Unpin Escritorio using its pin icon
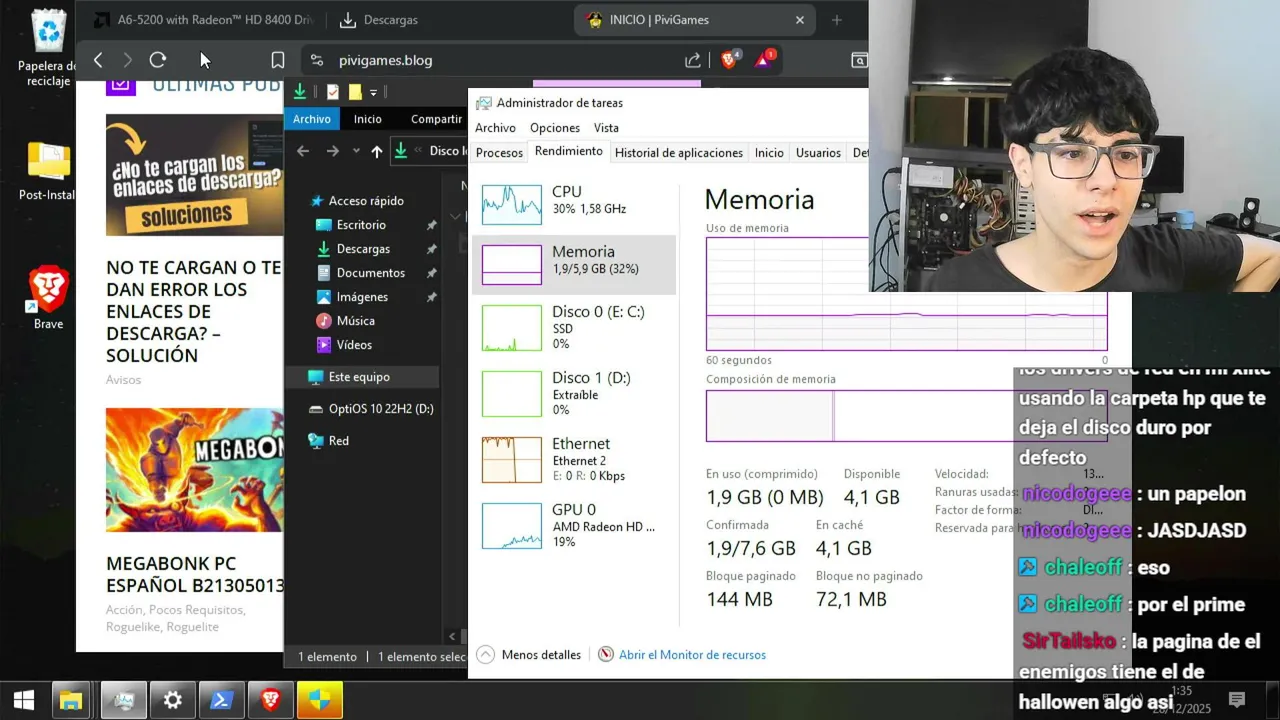 [432, 225]
